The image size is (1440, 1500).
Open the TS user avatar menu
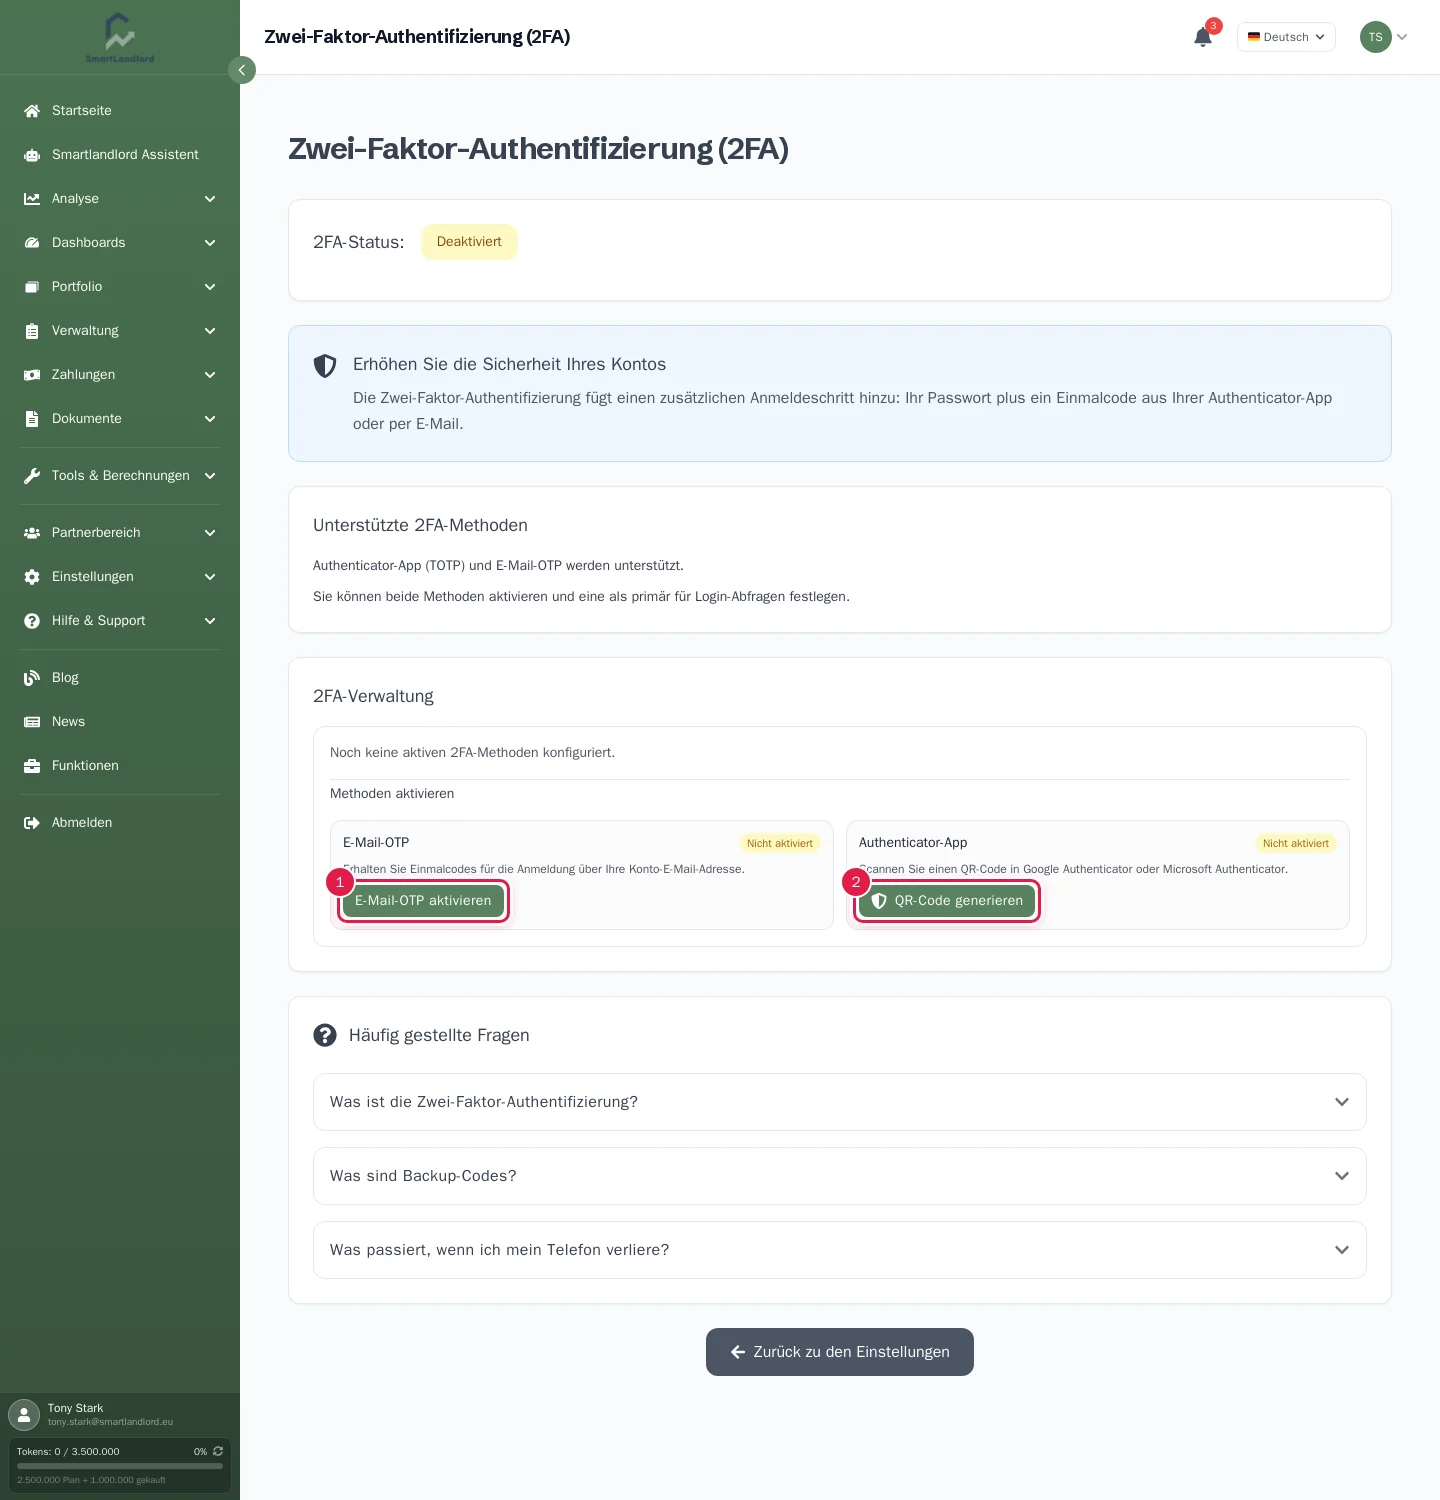pyautogui.click(x=1384, y=37)
